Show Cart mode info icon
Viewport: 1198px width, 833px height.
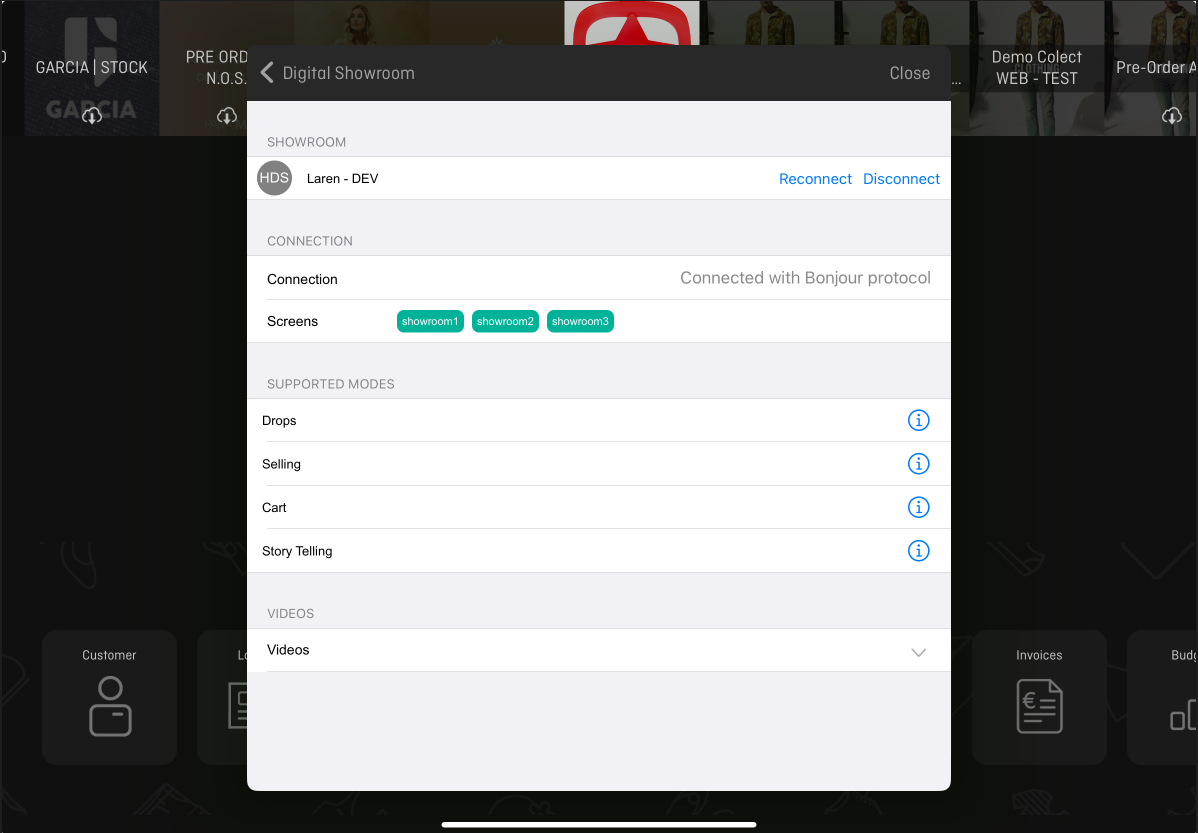[918, 507]
